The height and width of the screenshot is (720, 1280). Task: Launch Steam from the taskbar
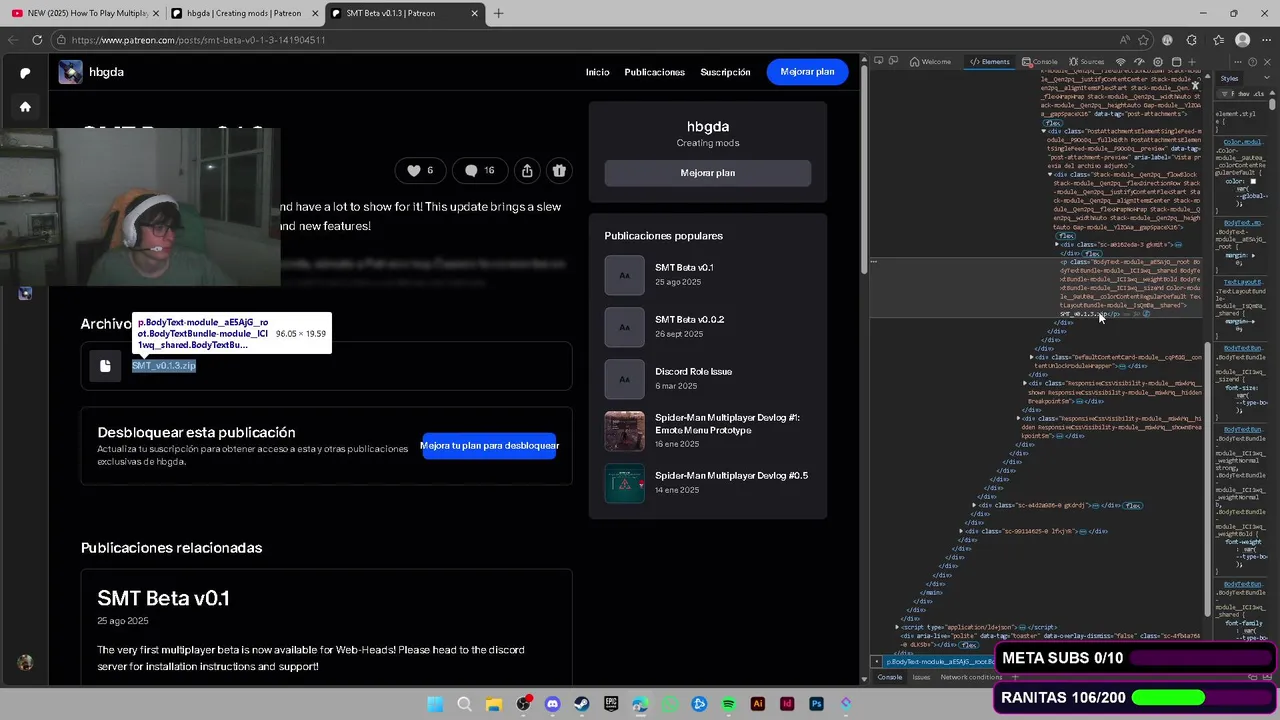pyautogui.click(x=581, y=704)
